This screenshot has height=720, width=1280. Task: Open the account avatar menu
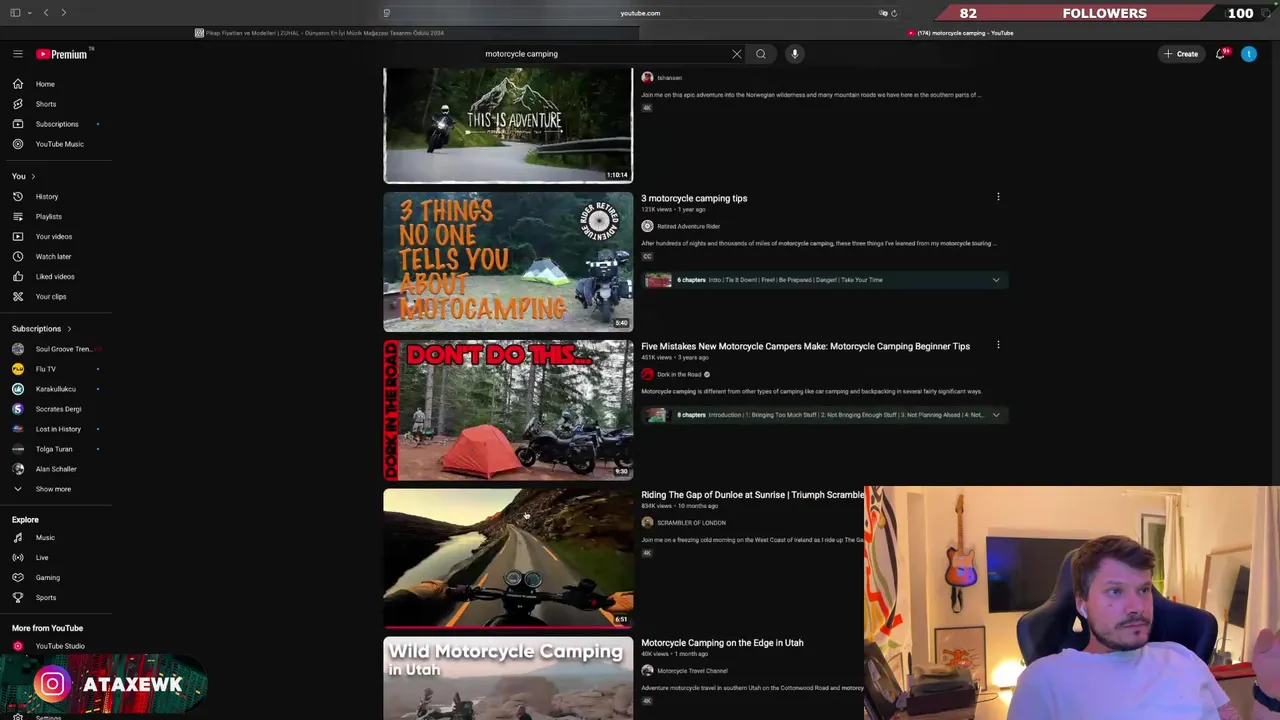(x=1249, y=54)
